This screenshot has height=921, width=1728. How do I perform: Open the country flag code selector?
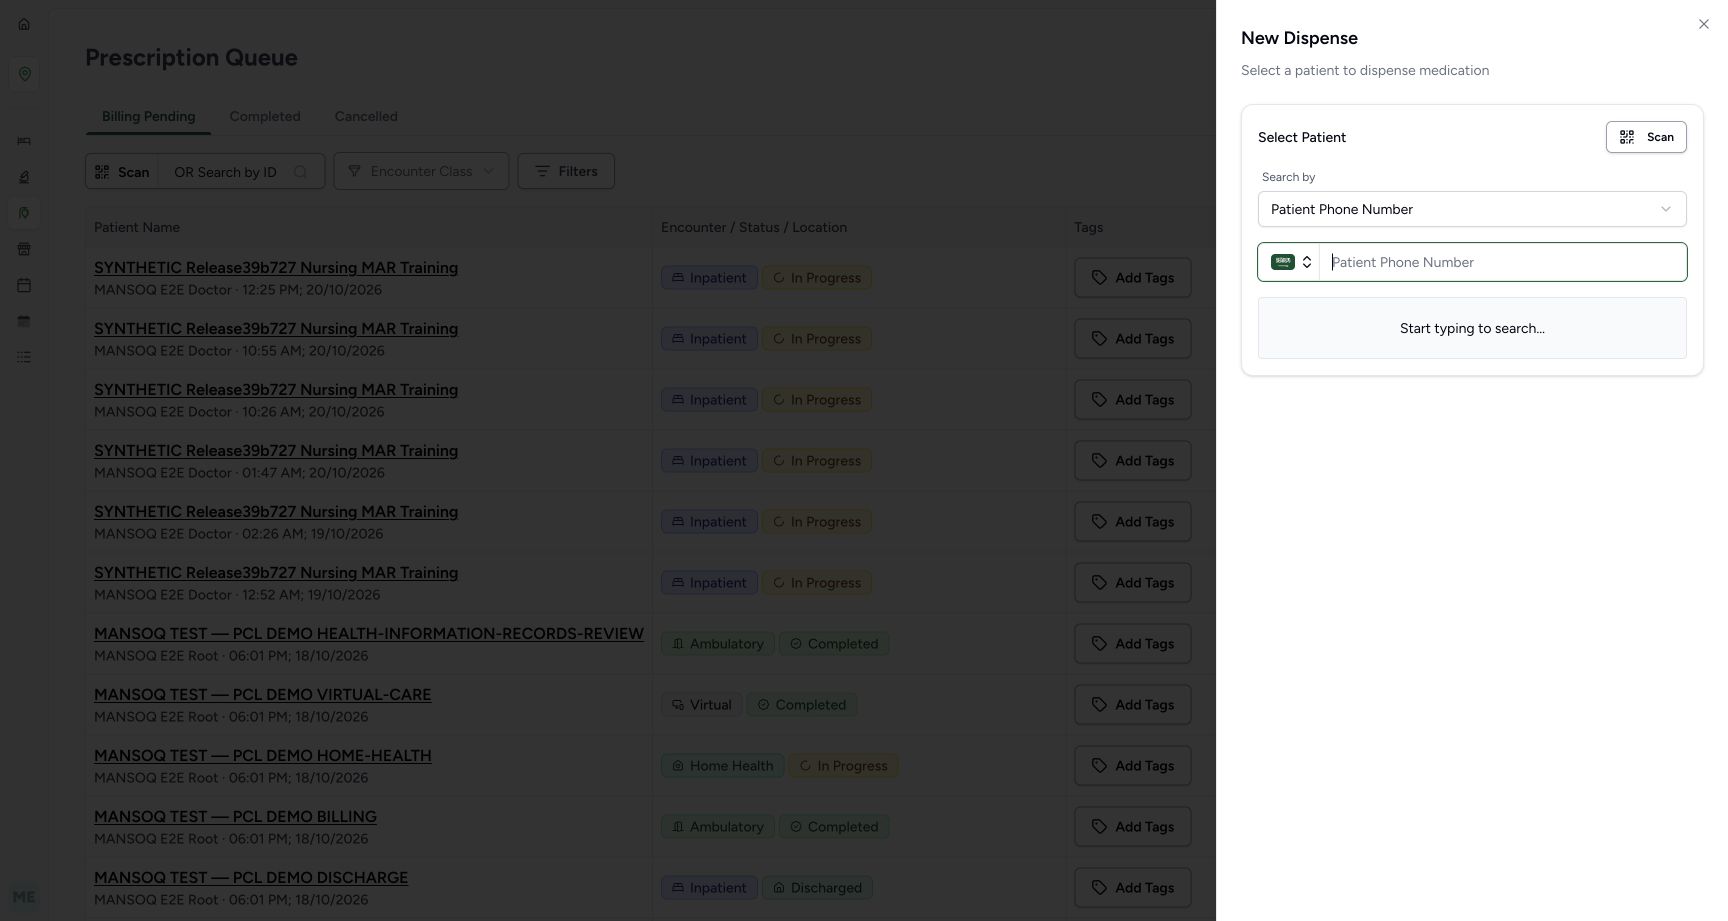(1290, 262)
